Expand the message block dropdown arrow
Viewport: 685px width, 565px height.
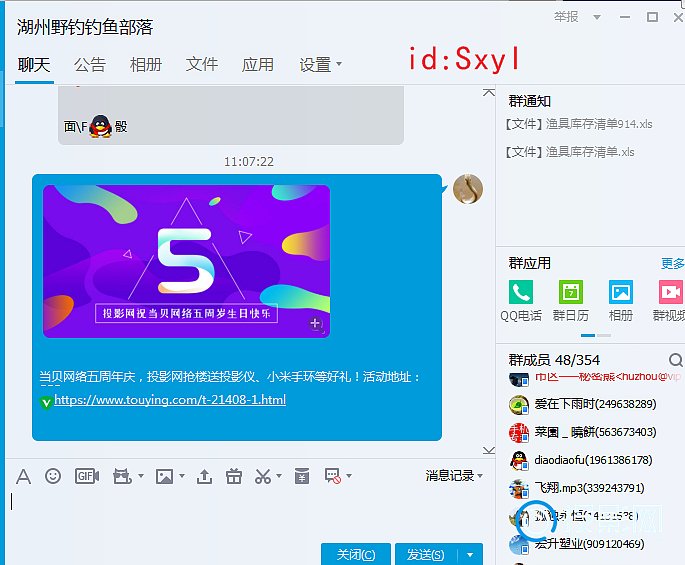coord(349,476)
